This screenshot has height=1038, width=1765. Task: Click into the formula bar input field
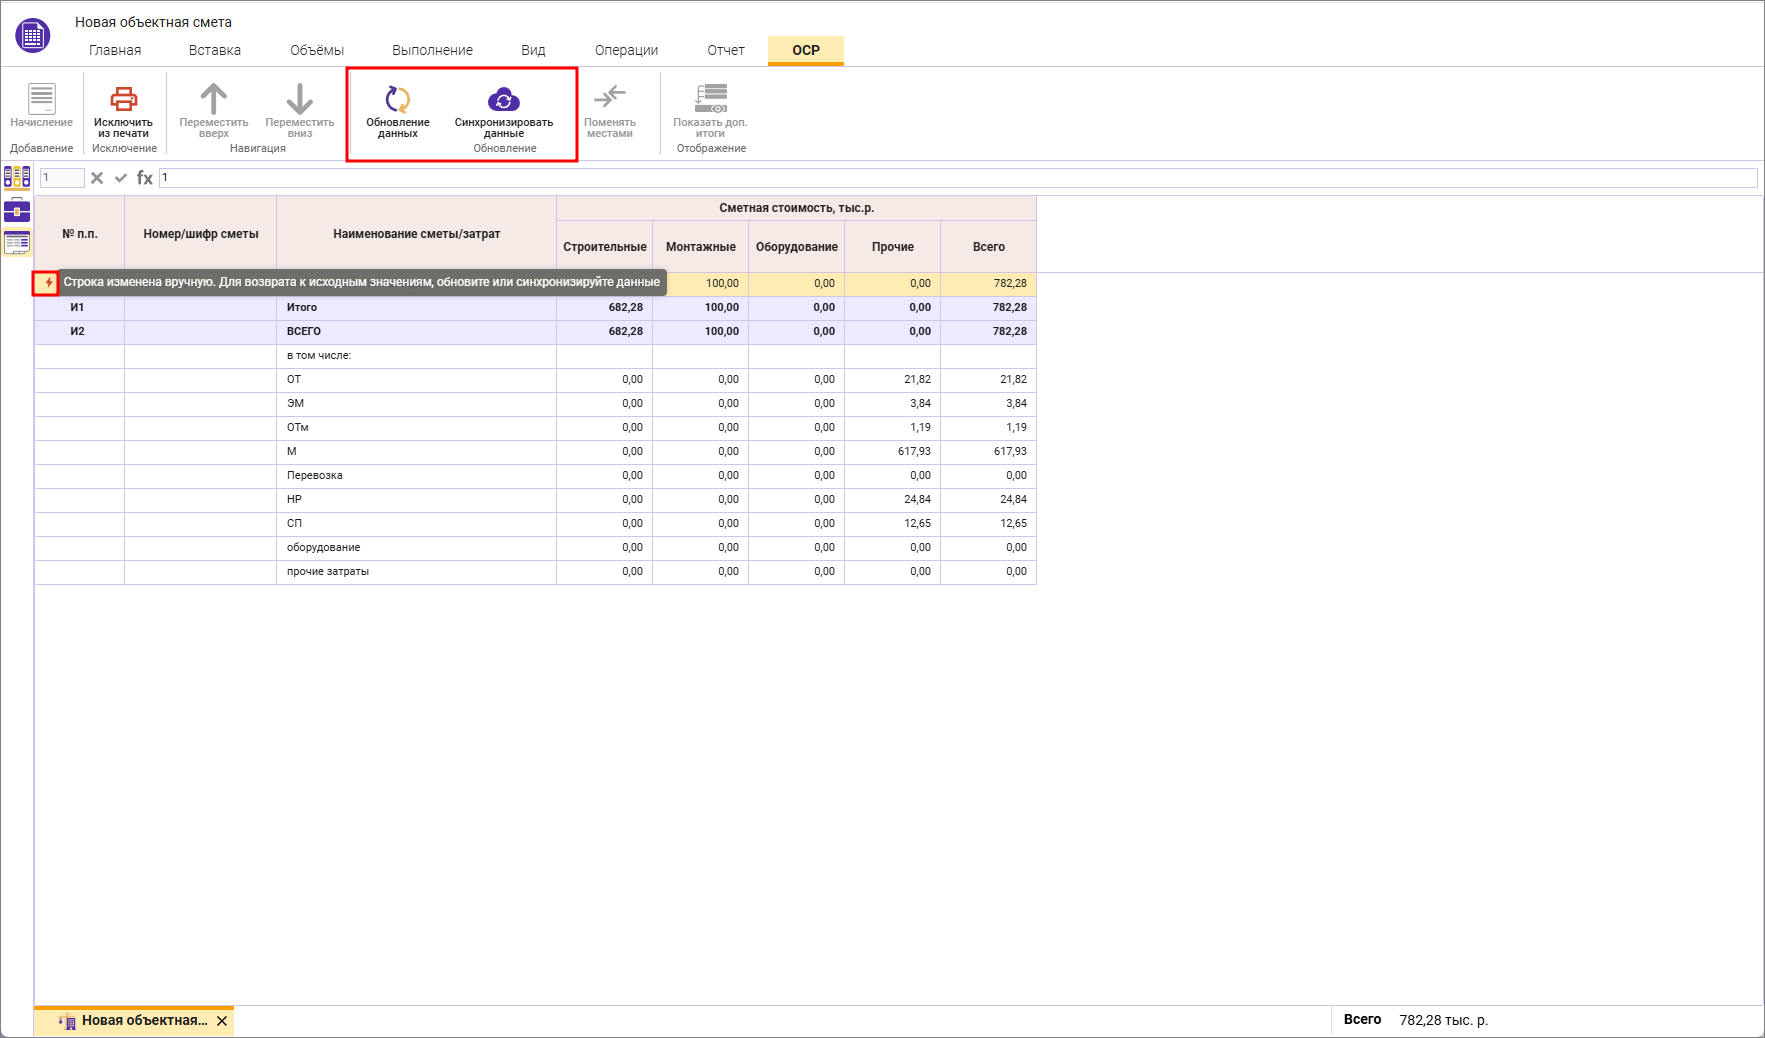(957, 178)
